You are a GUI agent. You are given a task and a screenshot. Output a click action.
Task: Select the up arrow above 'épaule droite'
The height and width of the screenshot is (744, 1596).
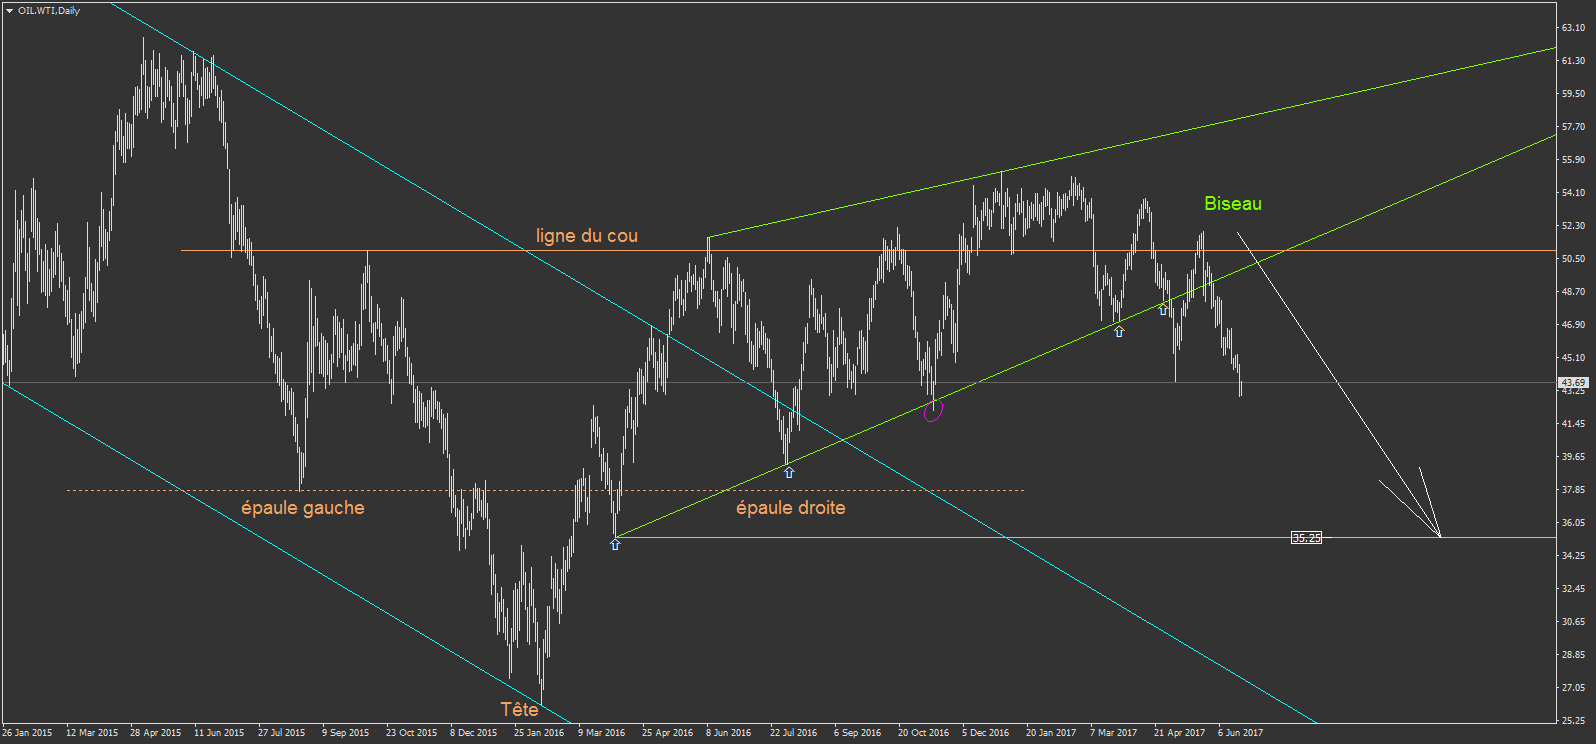click(x=789, y=472)
